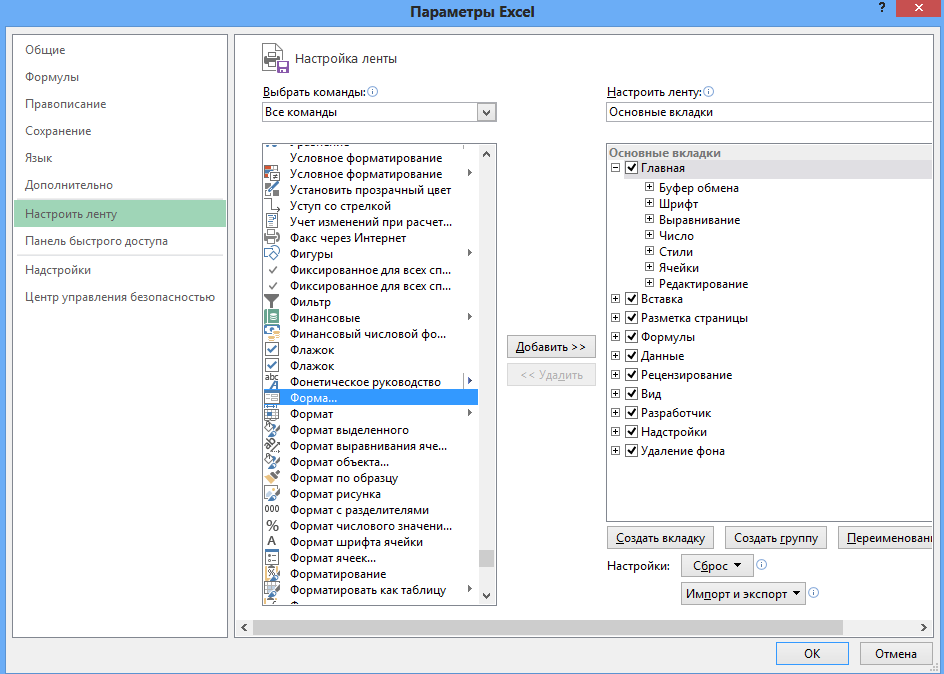The image size is (944, 674).
Task: Click the 'Фигуры' shapes icon
Action: pyautogui.click(x=272, y=253)
